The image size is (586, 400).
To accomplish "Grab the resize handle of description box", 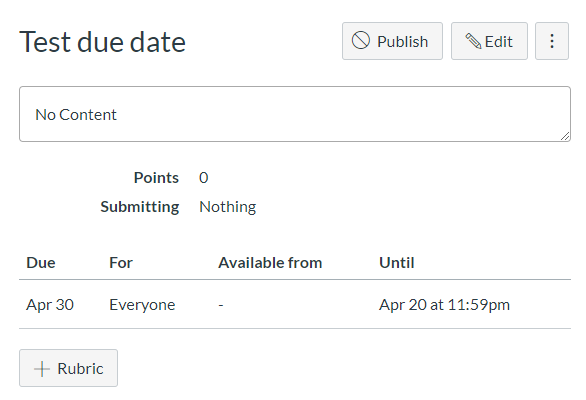I will pos(565,136).
